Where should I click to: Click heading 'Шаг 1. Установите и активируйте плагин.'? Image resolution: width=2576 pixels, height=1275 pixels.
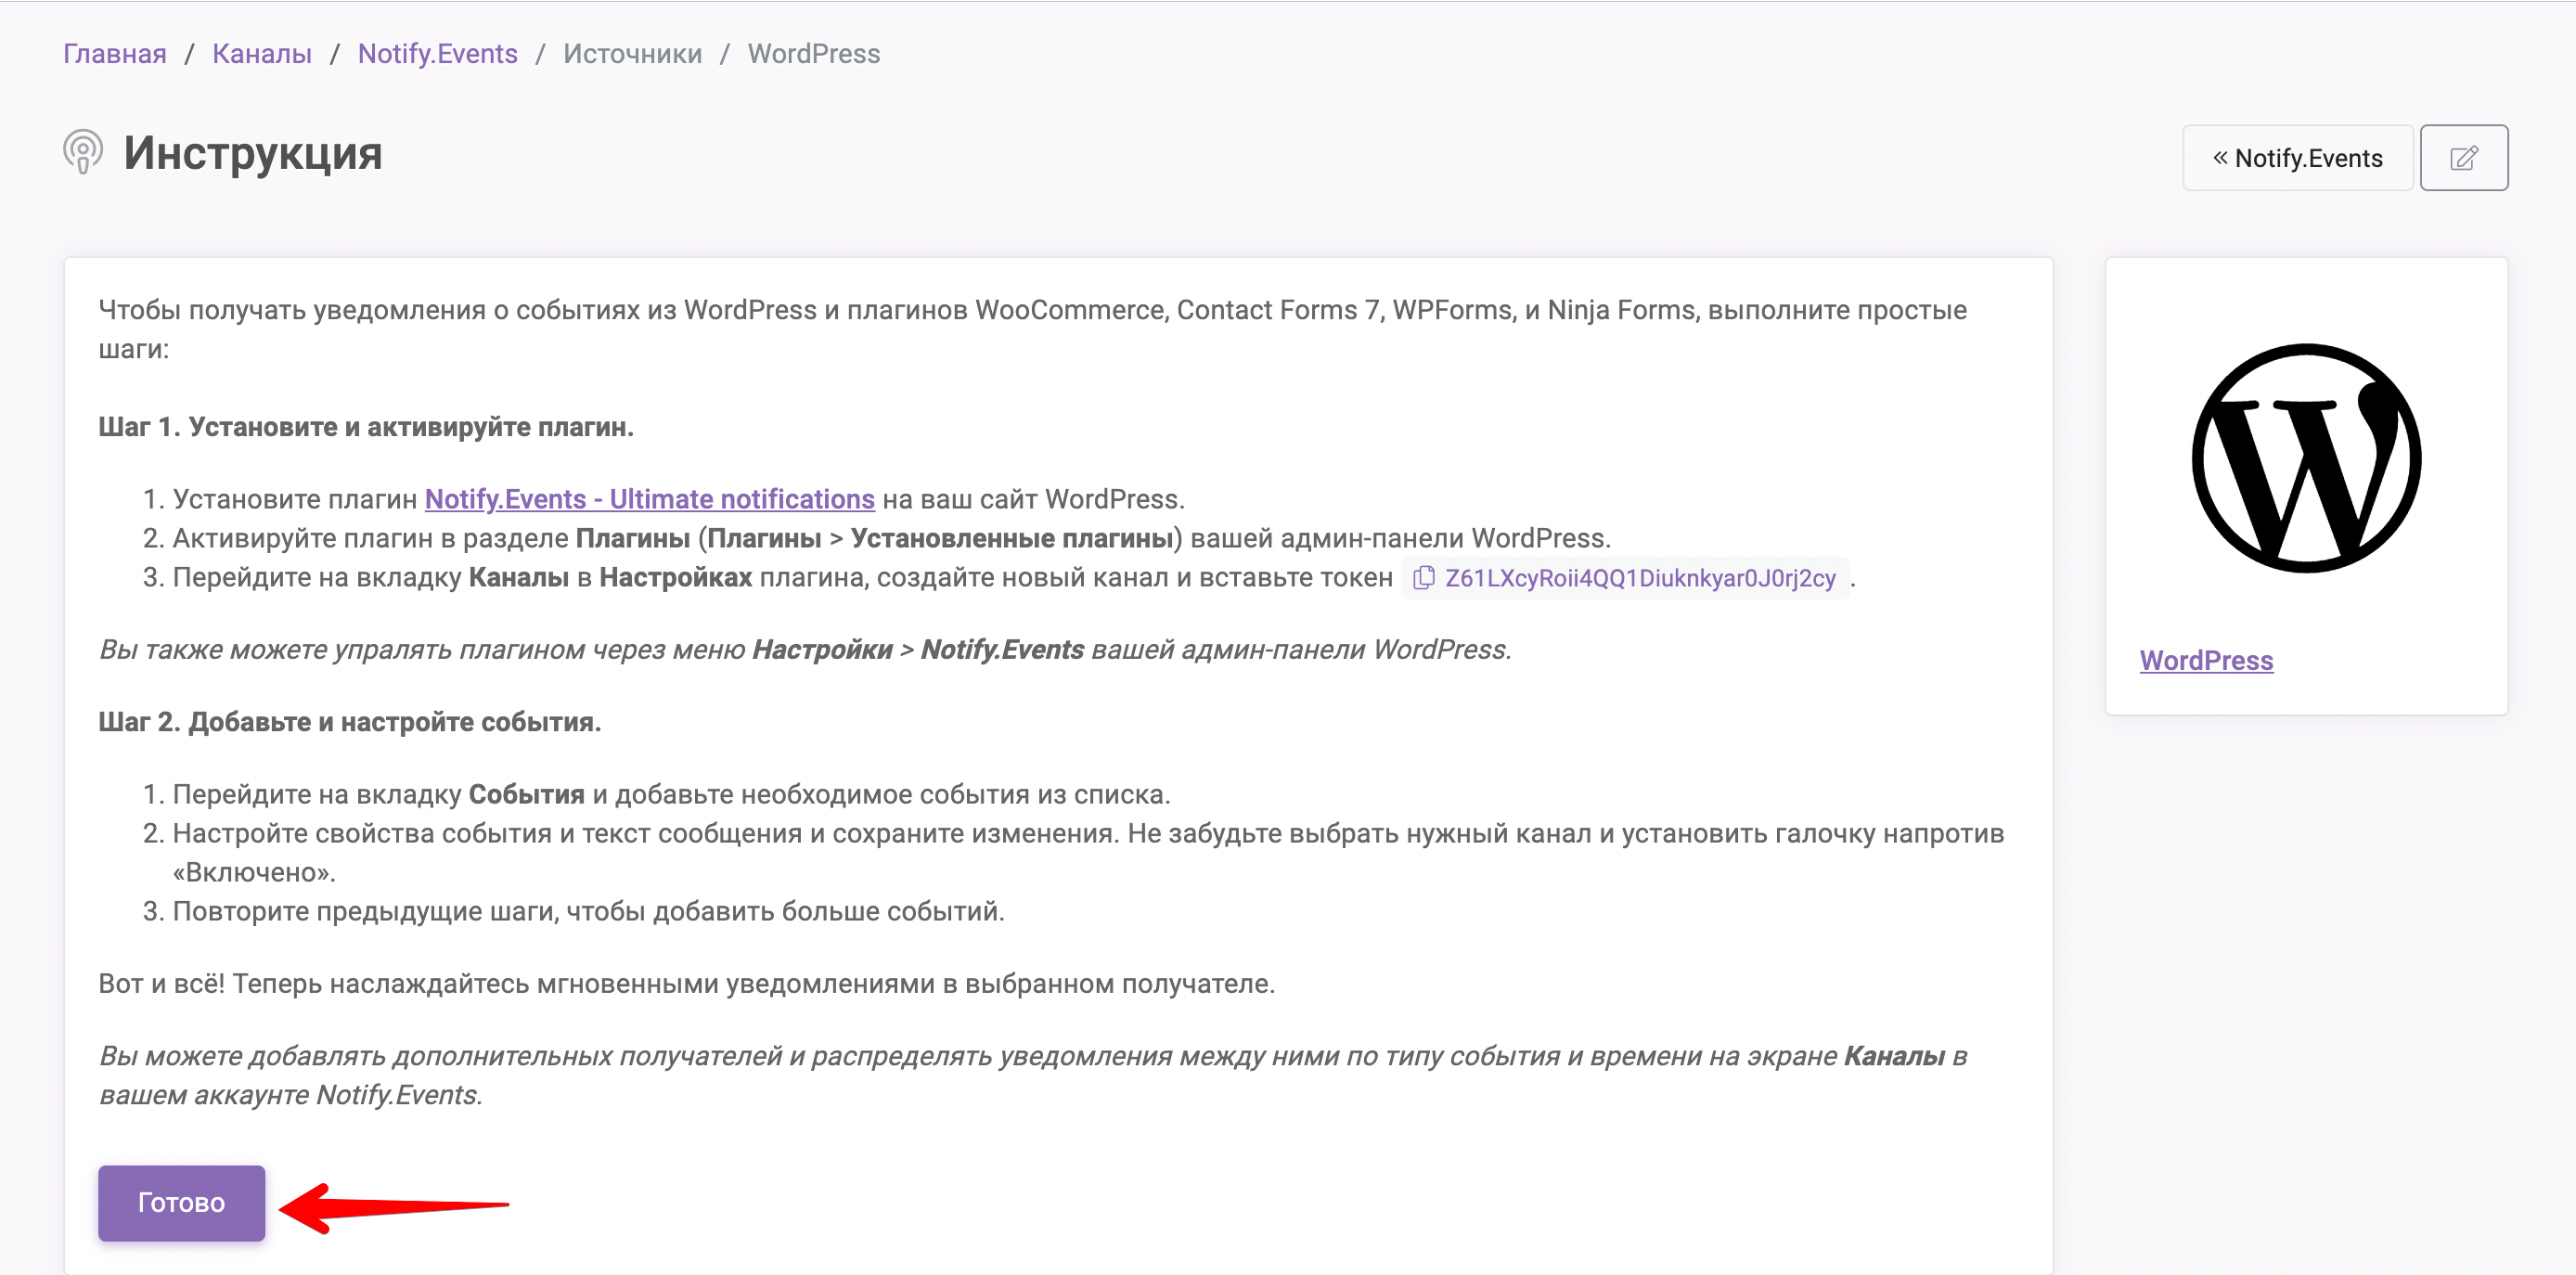click(366, 427)
